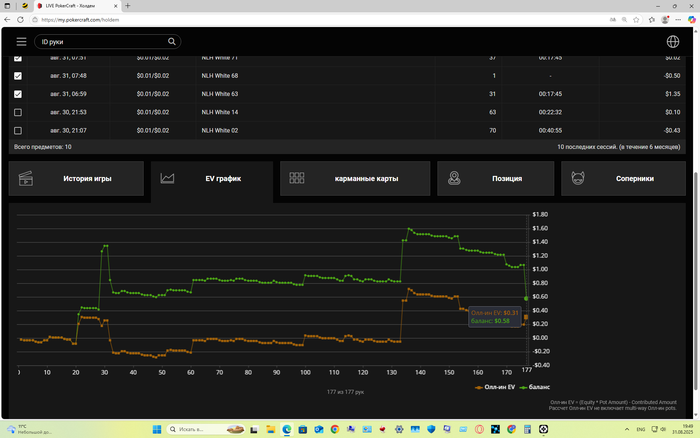Open browser tab actions icon
Image resolution: width=700 pixels, height=438 pixels.
pyautogui.click(x=8, y=6)
